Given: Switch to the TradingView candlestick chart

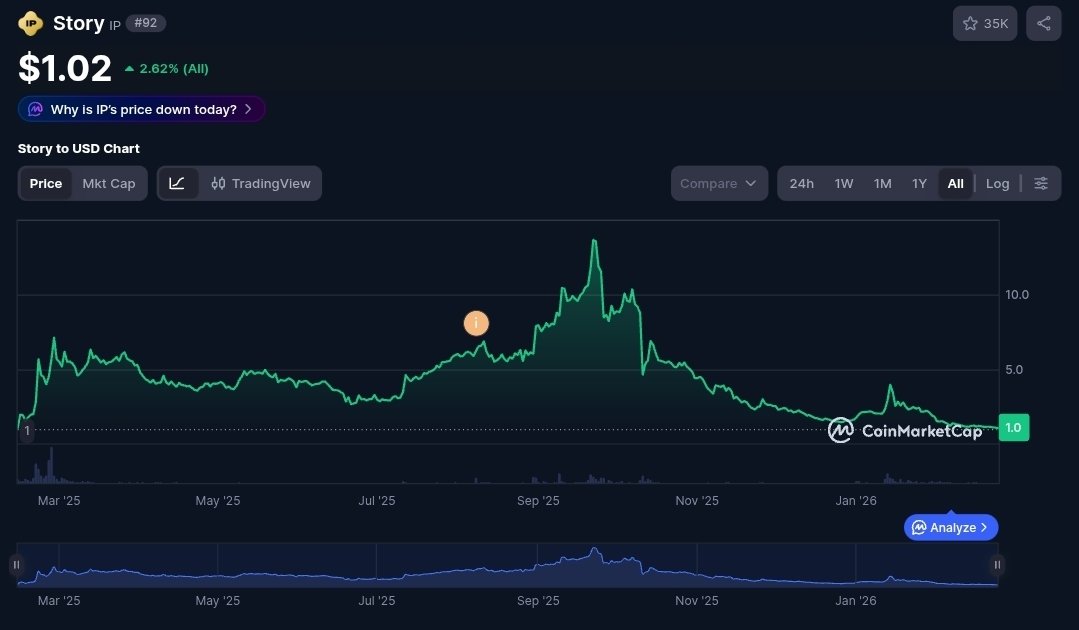Looking at the screenshot, I should [261, 184].
